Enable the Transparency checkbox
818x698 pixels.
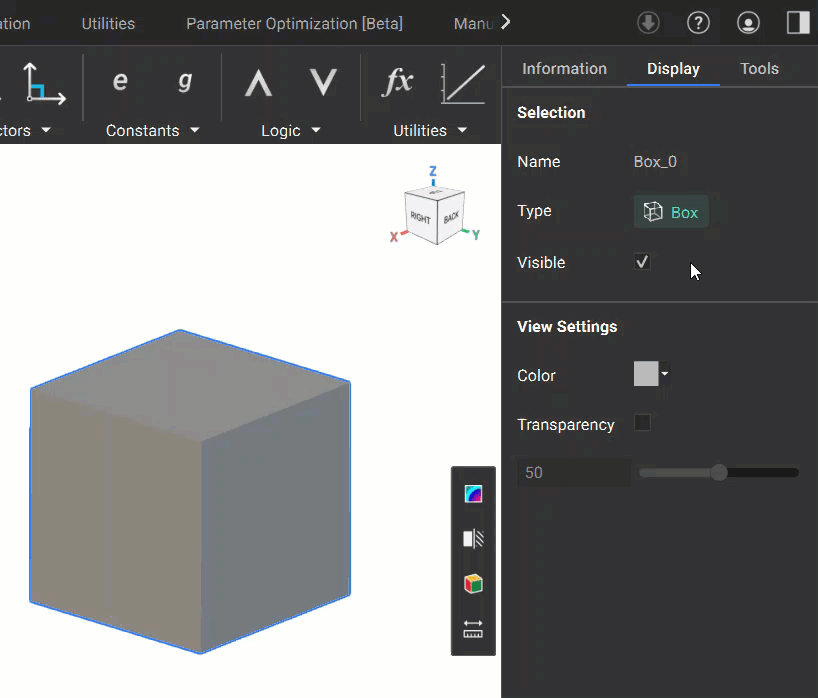tap(642, 423)
